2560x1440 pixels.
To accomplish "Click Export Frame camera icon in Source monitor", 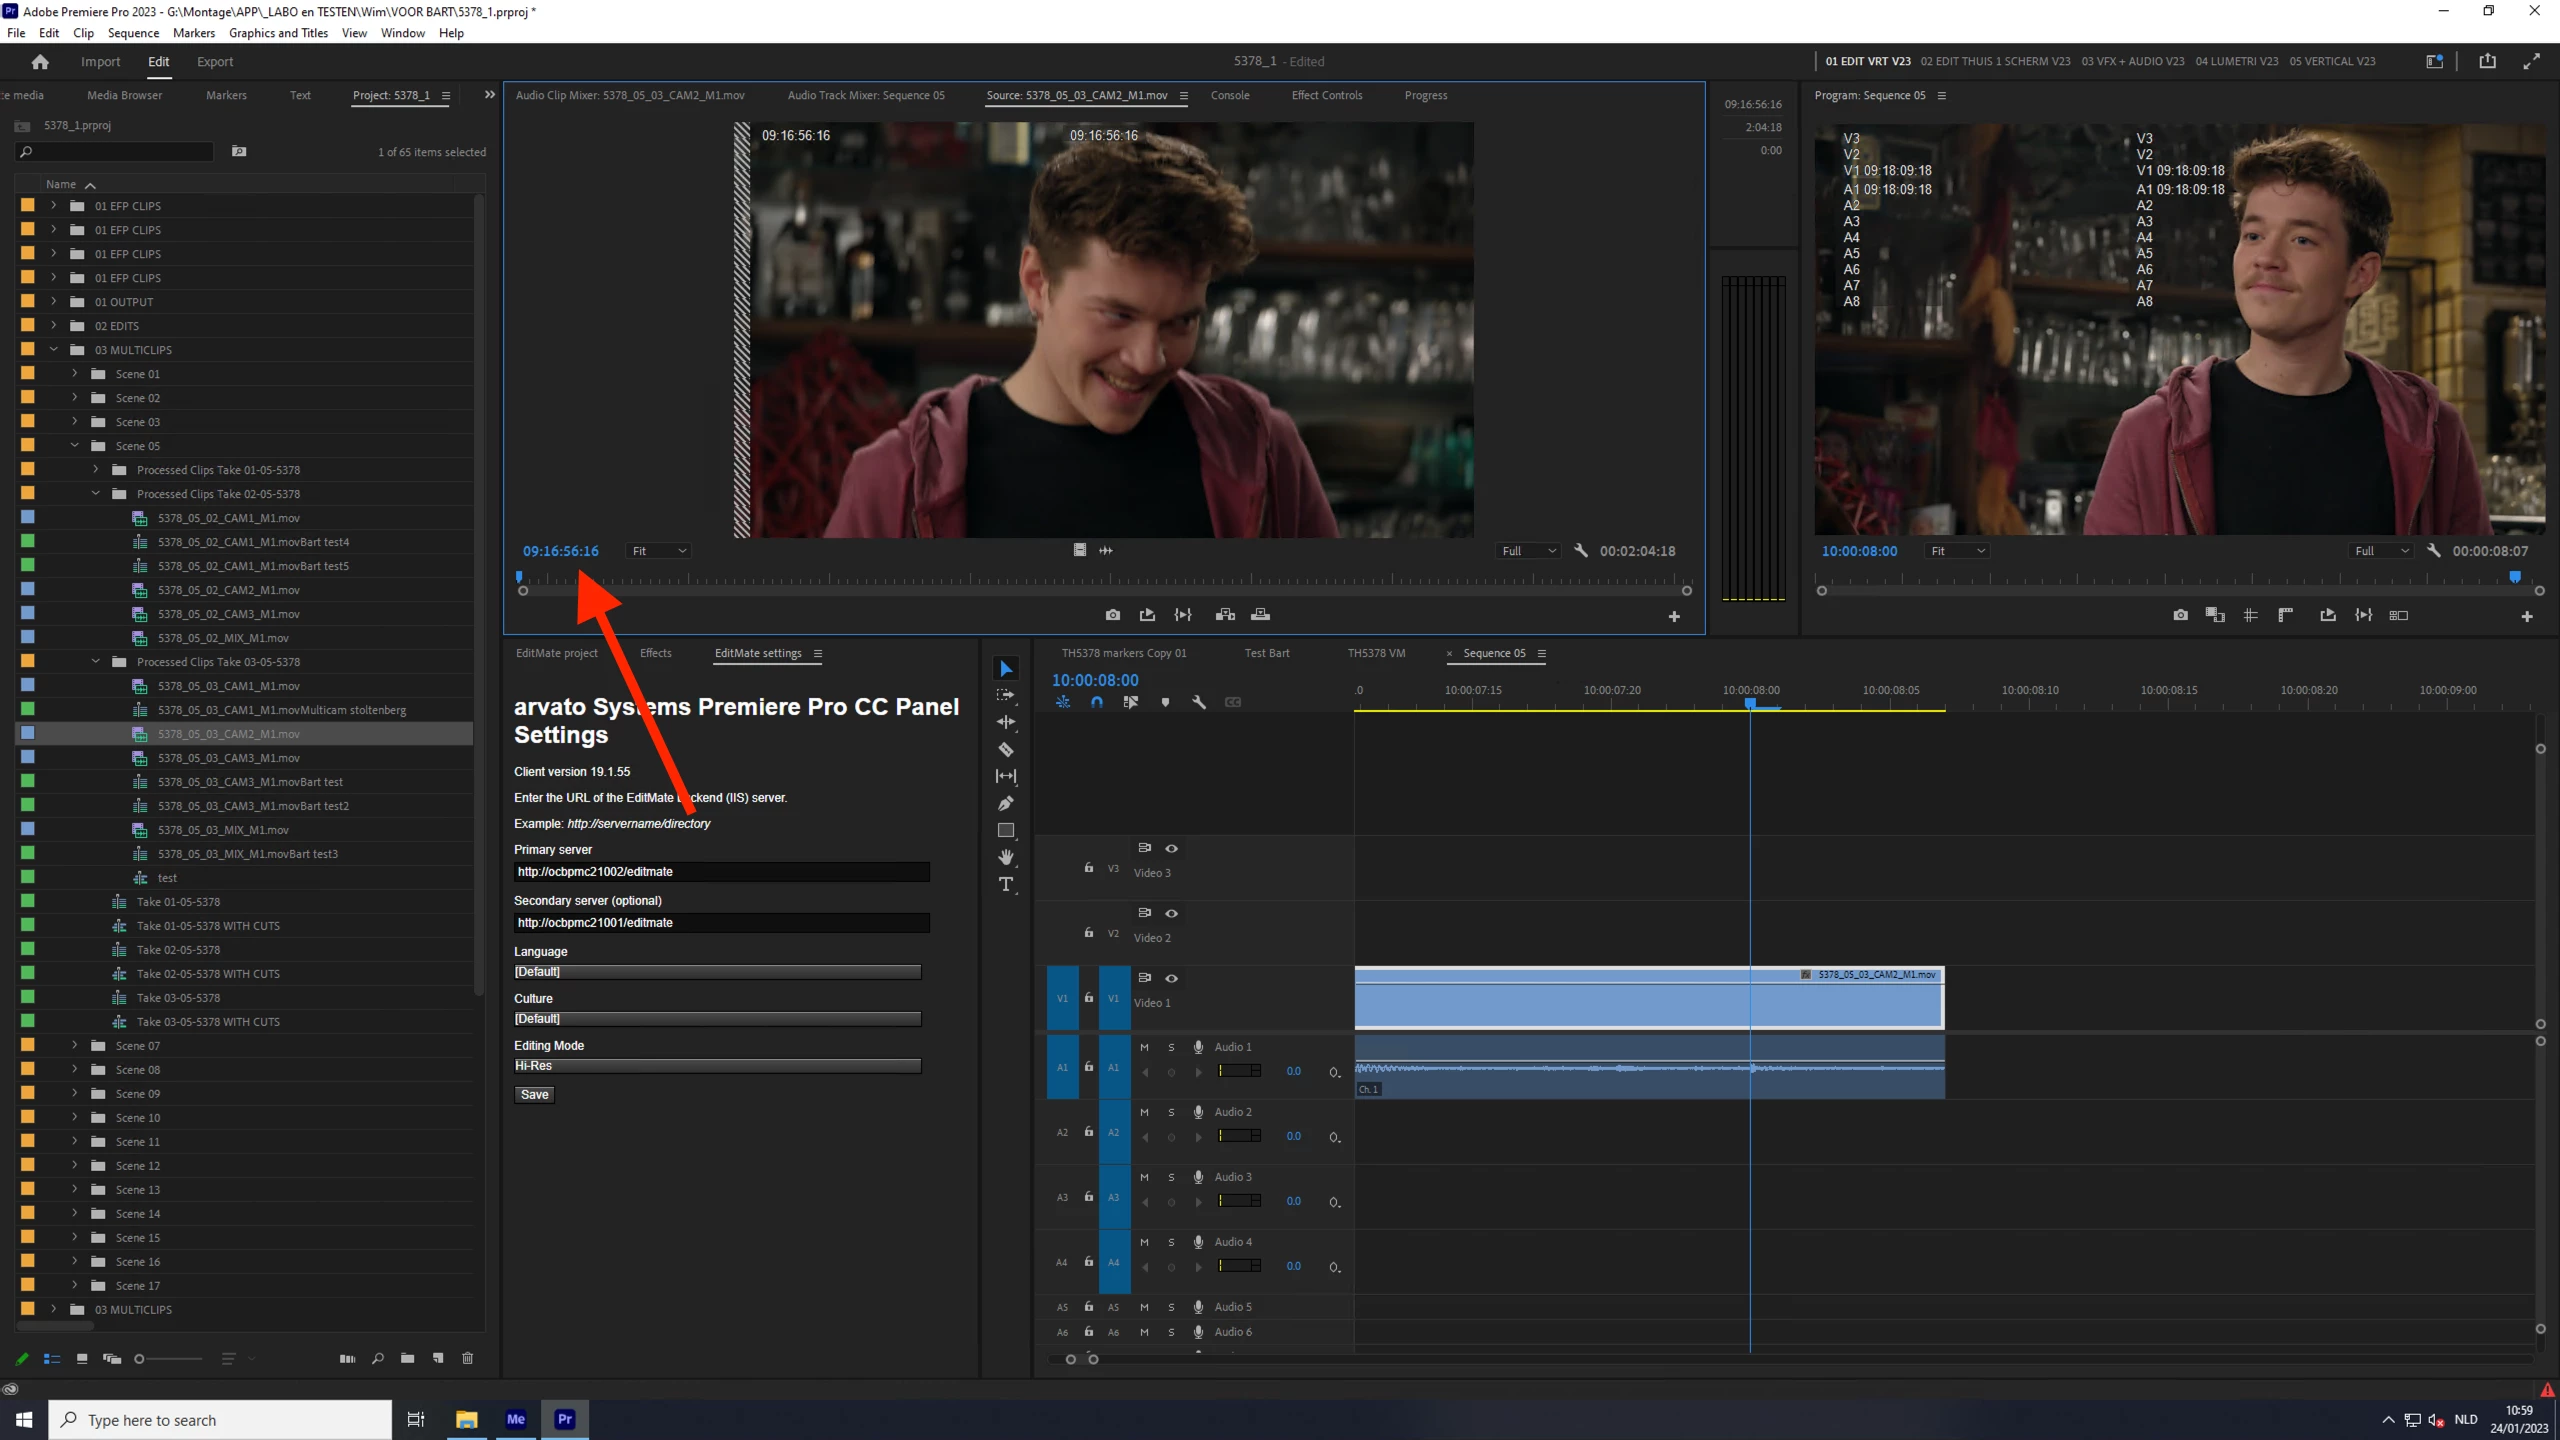I will (1113, 615).
